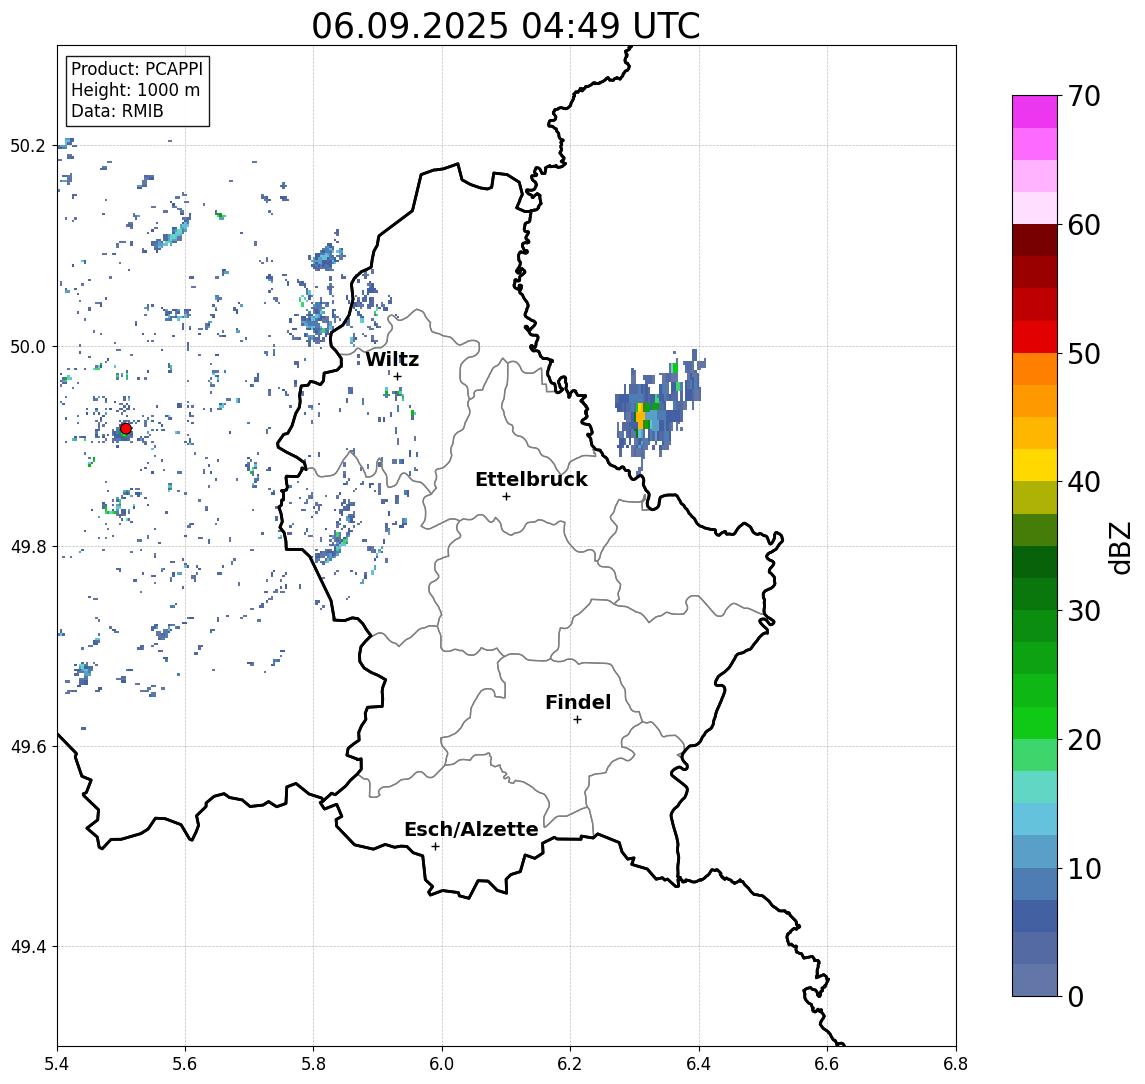Click the latitude tick label 50.0
Screen dimensions: 1145x1084
[28, 346]
